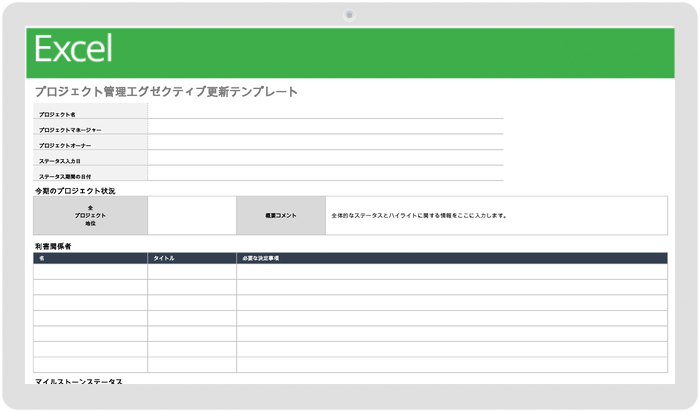Click the 'タイトル' column header
Image resolution: width=700 pixels, height=412 pixels.
click(x=192, y=258)
